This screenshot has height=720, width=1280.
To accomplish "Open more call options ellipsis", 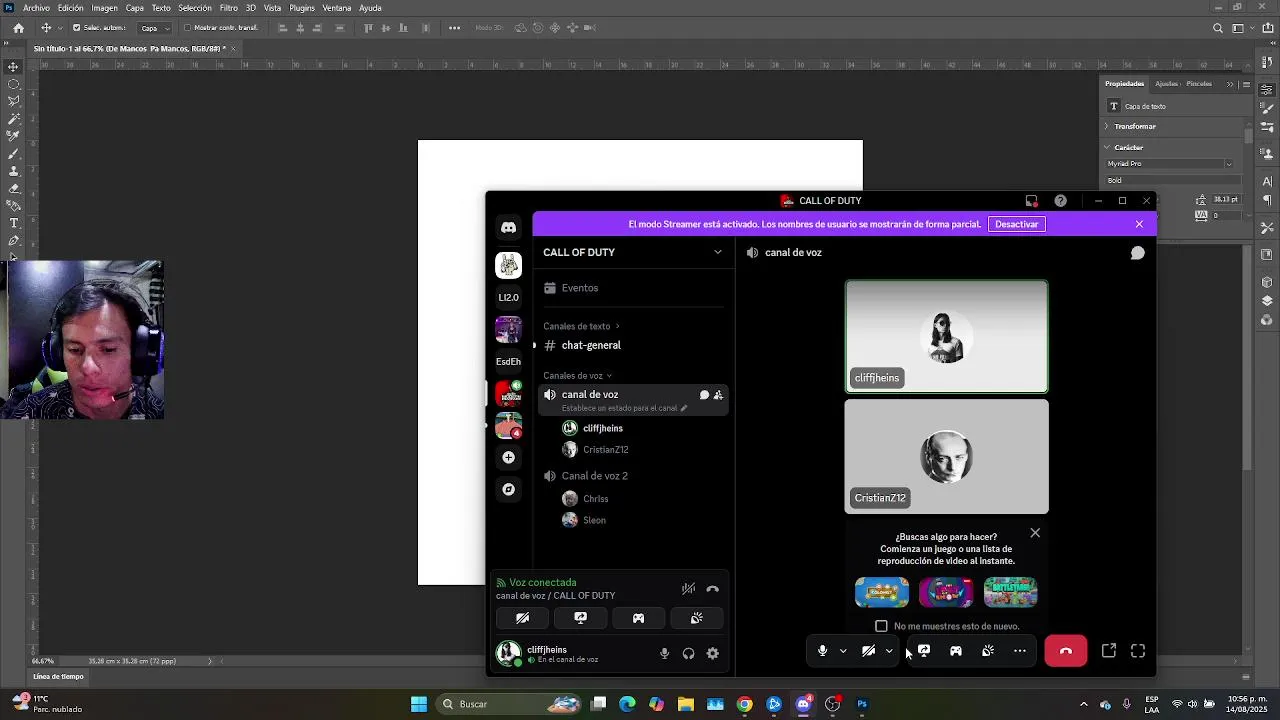I will [x=1019, y=651].
